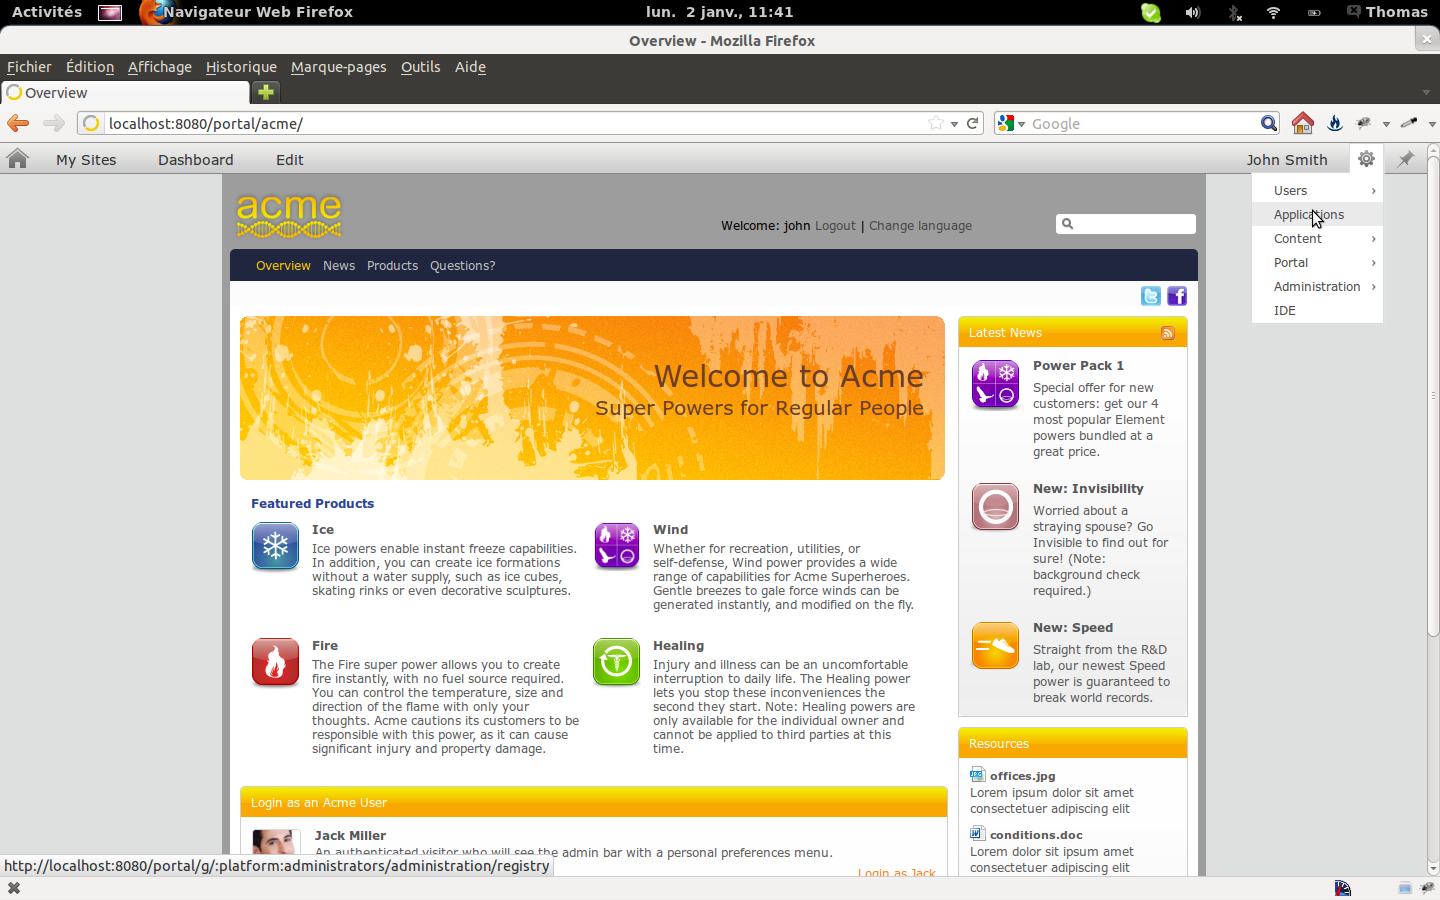
Task: Click the Speed news icon
Action: click(x=995, y=646)
